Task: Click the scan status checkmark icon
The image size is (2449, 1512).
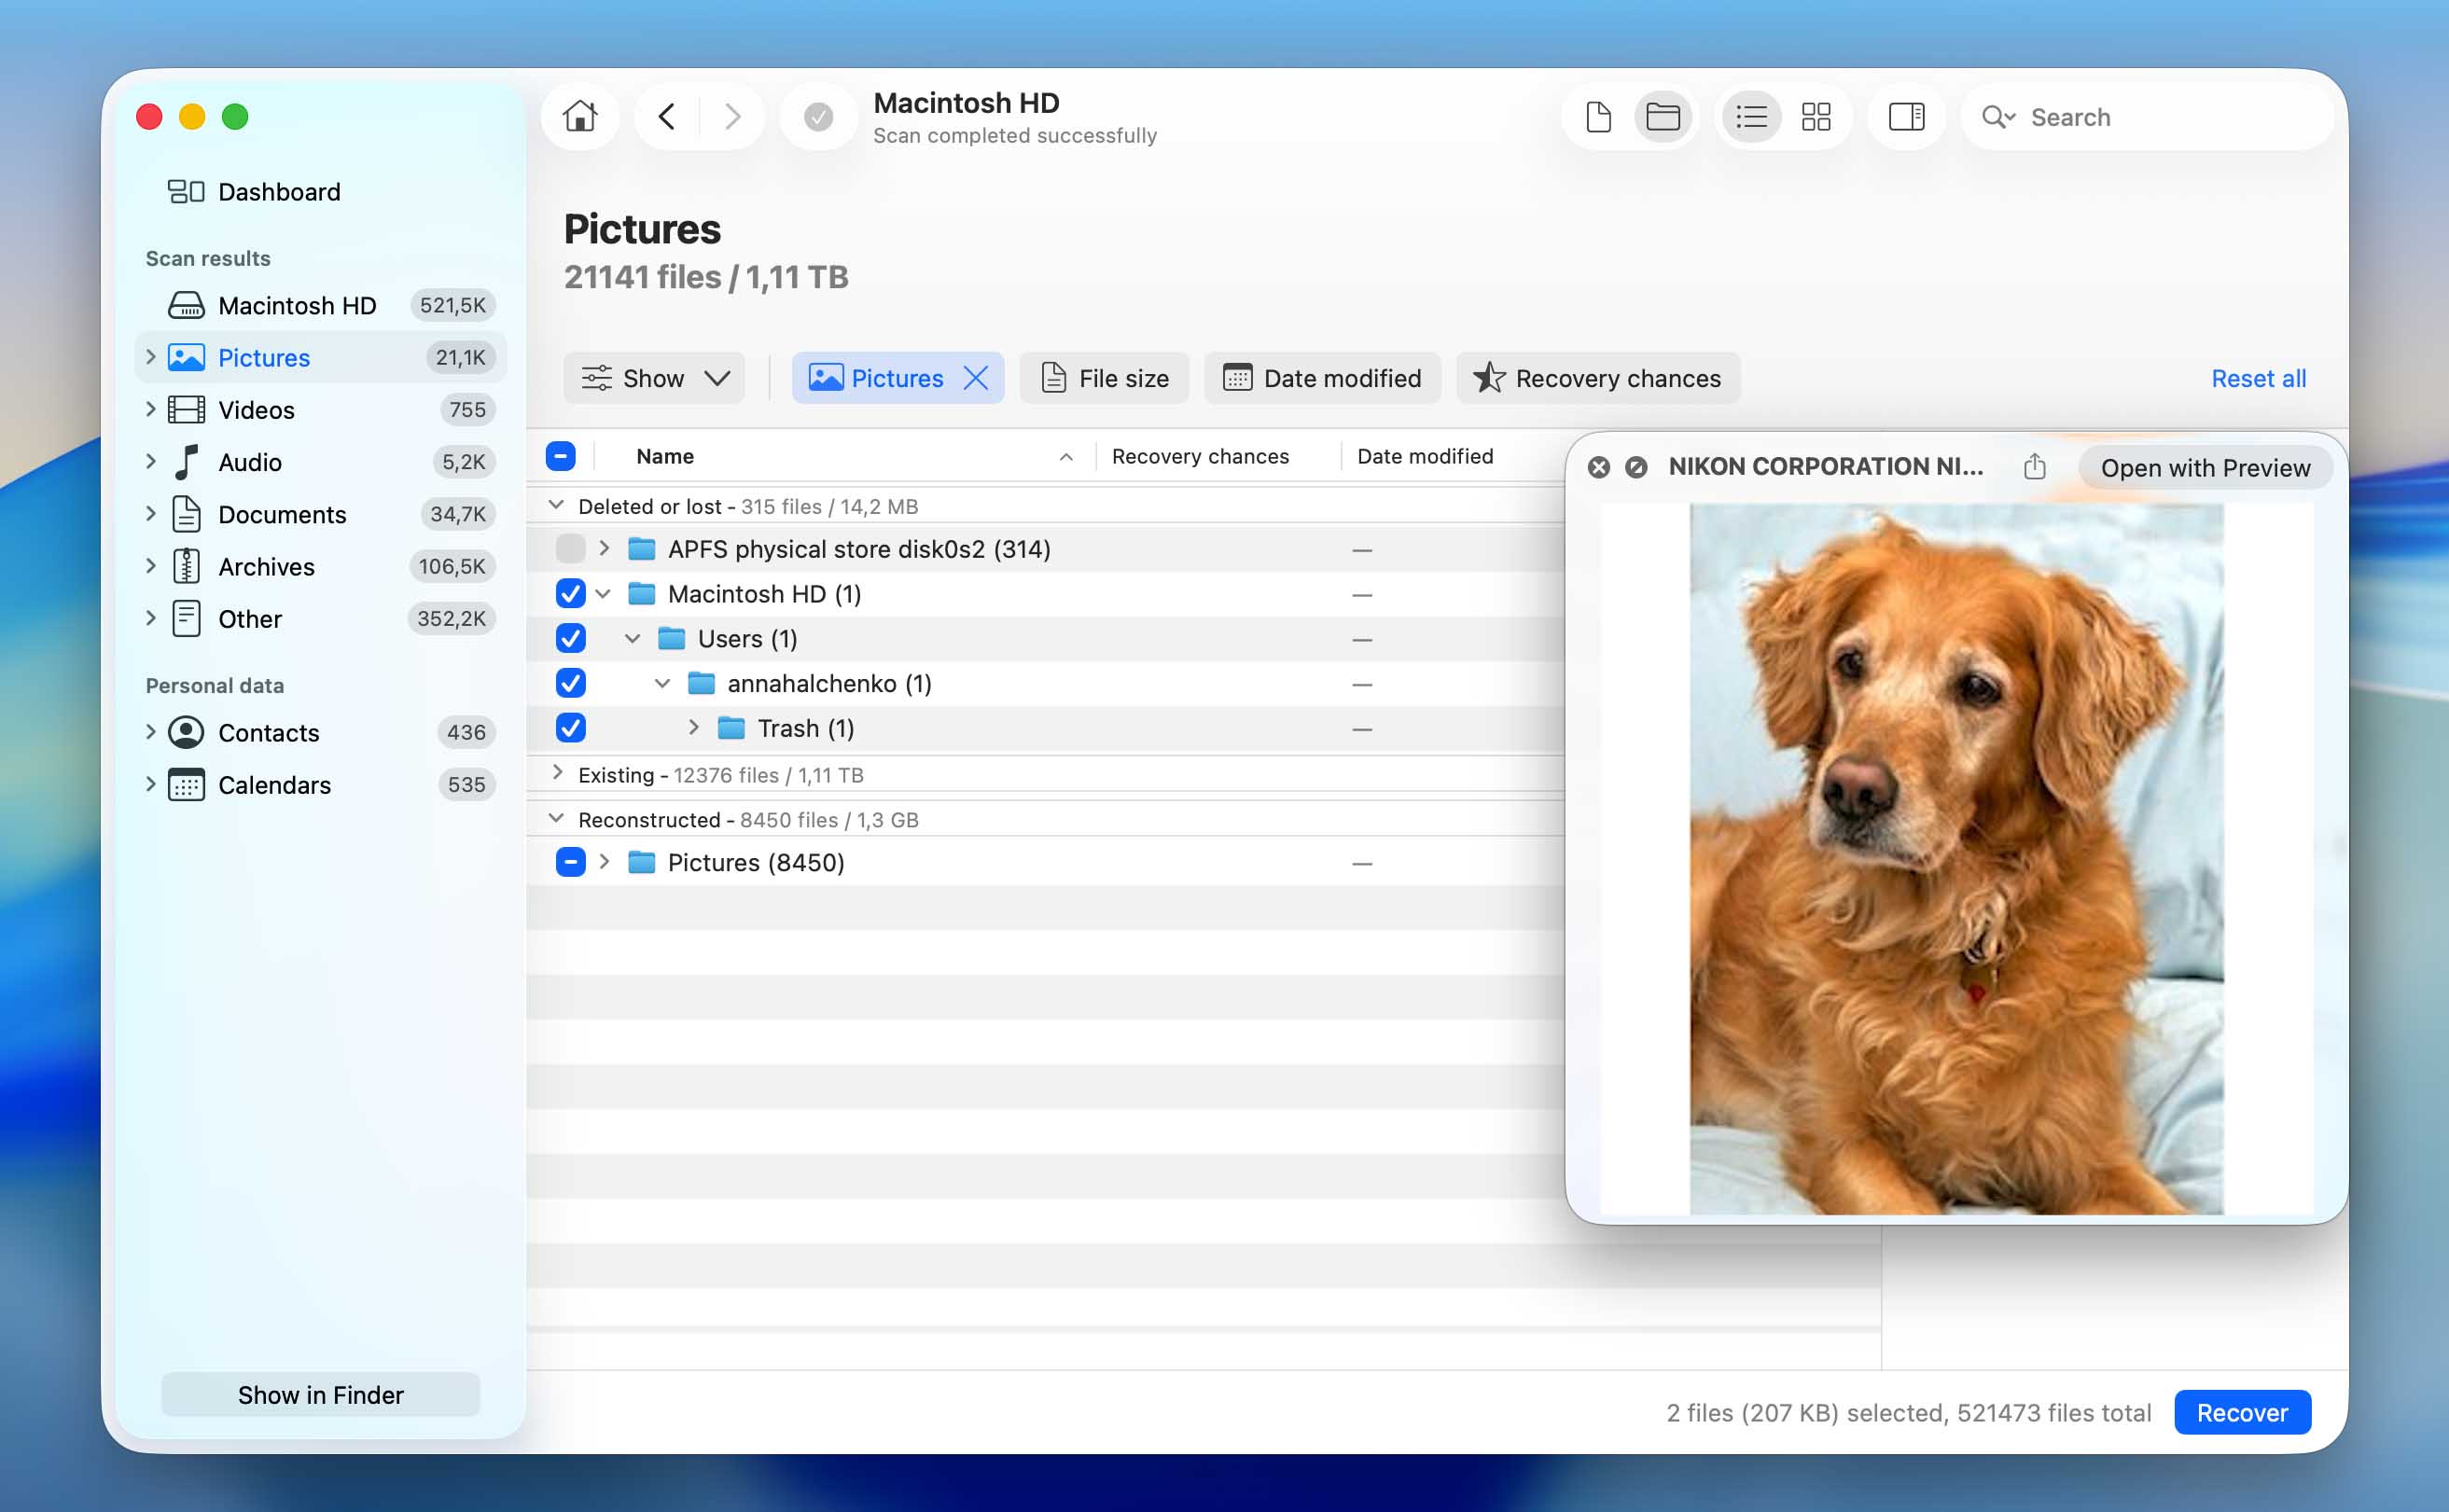Action: 818,118
